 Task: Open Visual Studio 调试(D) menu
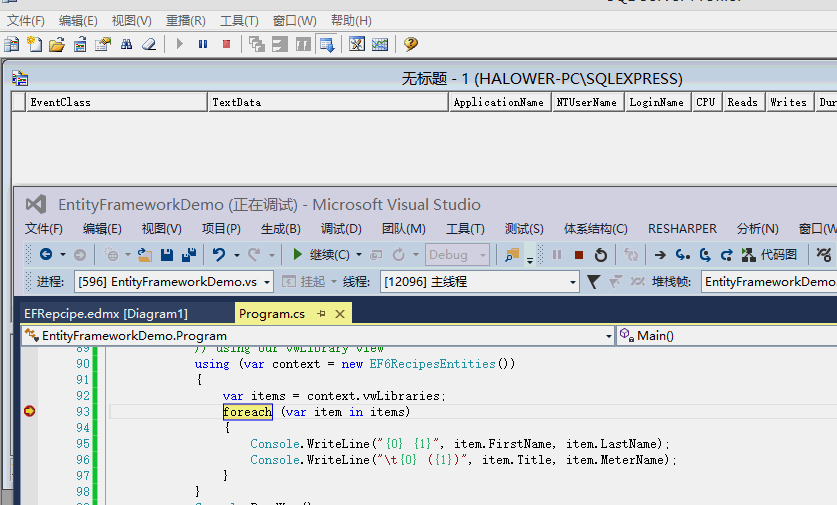point(341,229)
